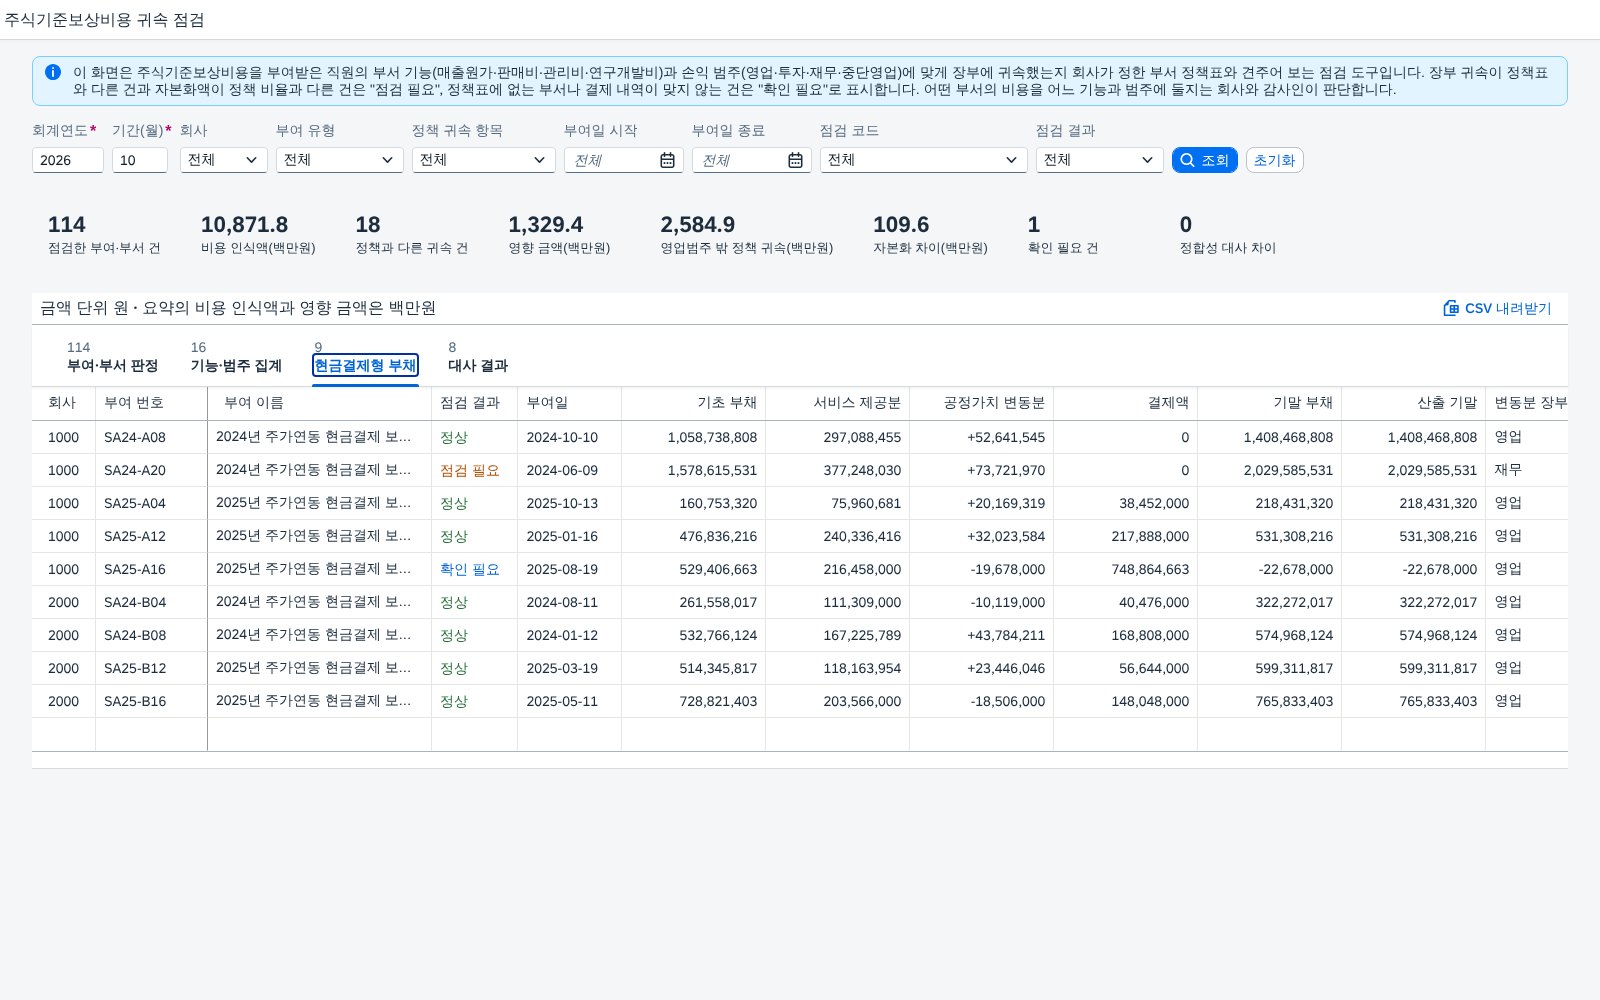The width and height of the screenshot is (1600, 1000).
Task: Expand the 회사 dropdown filter
Action: 224,160
